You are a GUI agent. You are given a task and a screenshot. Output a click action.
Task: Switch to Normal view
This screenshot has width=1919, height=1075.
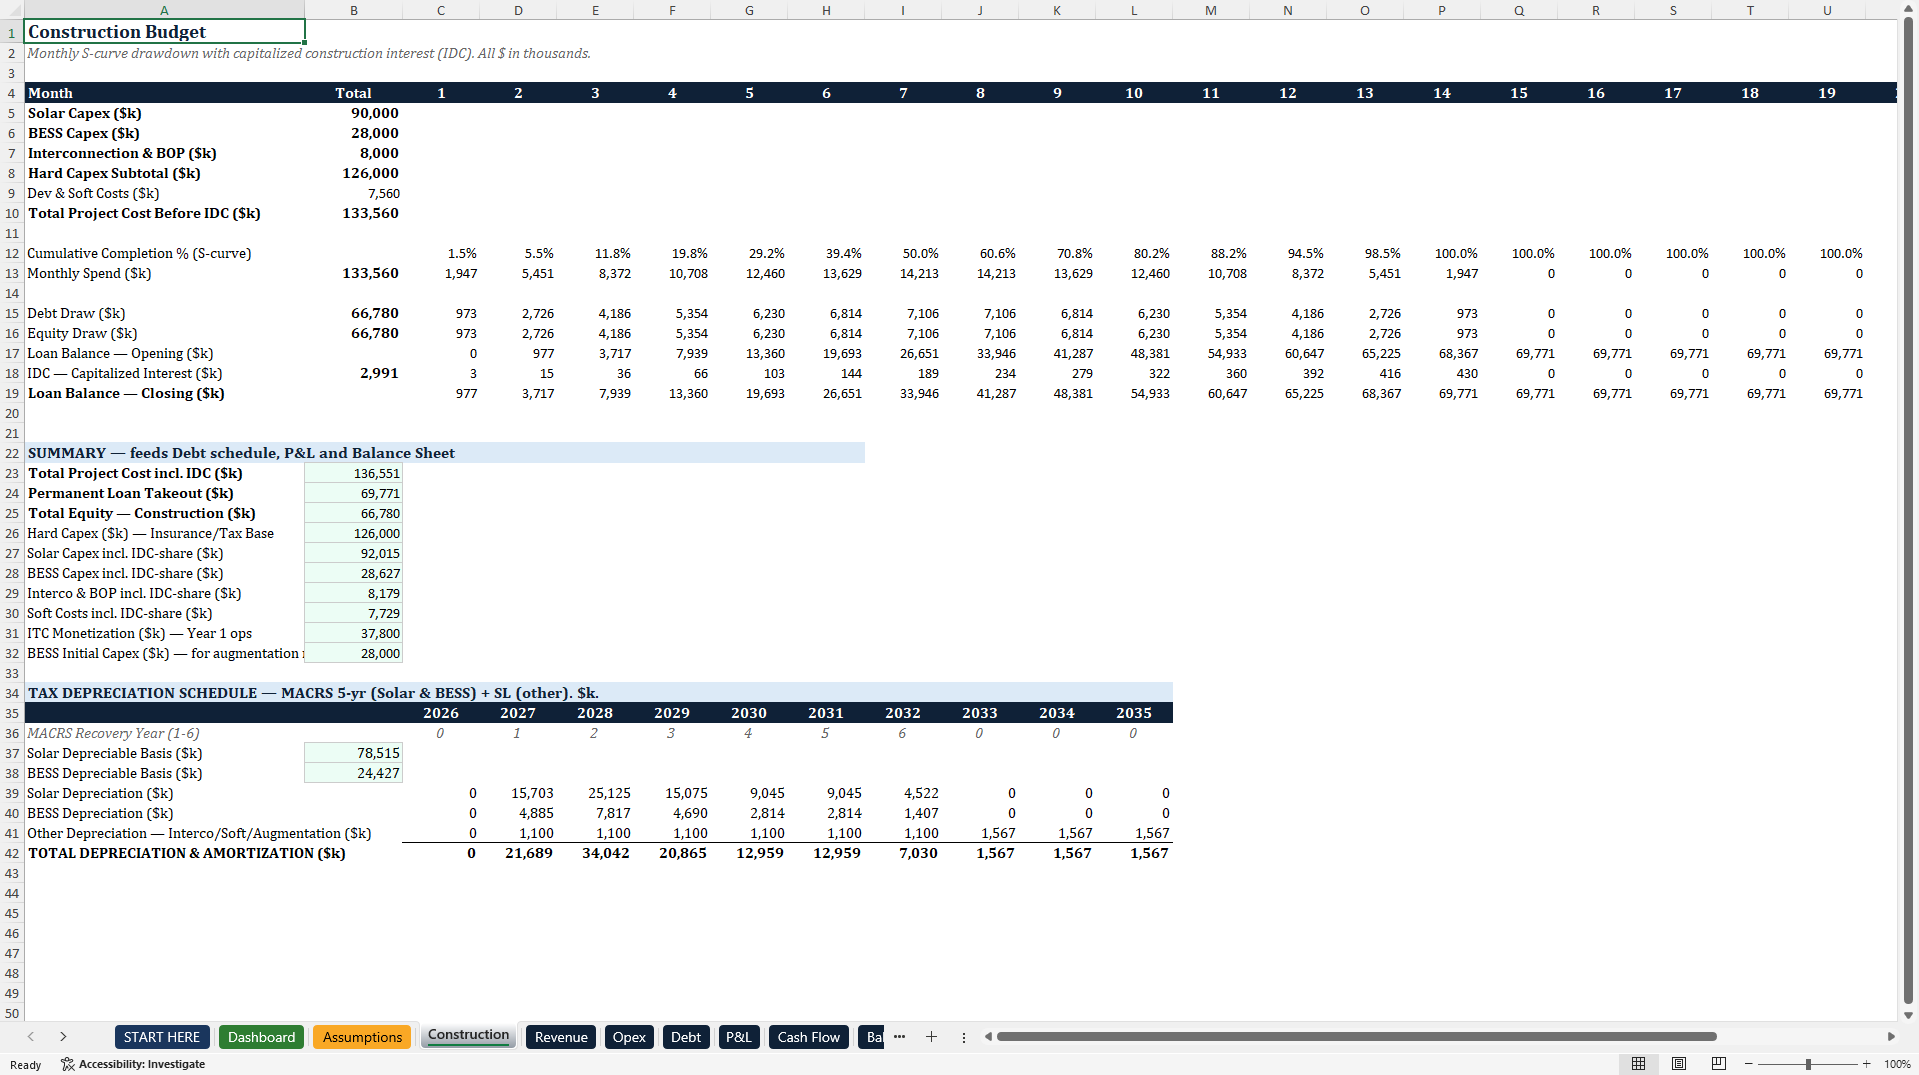[1638, 1064]
